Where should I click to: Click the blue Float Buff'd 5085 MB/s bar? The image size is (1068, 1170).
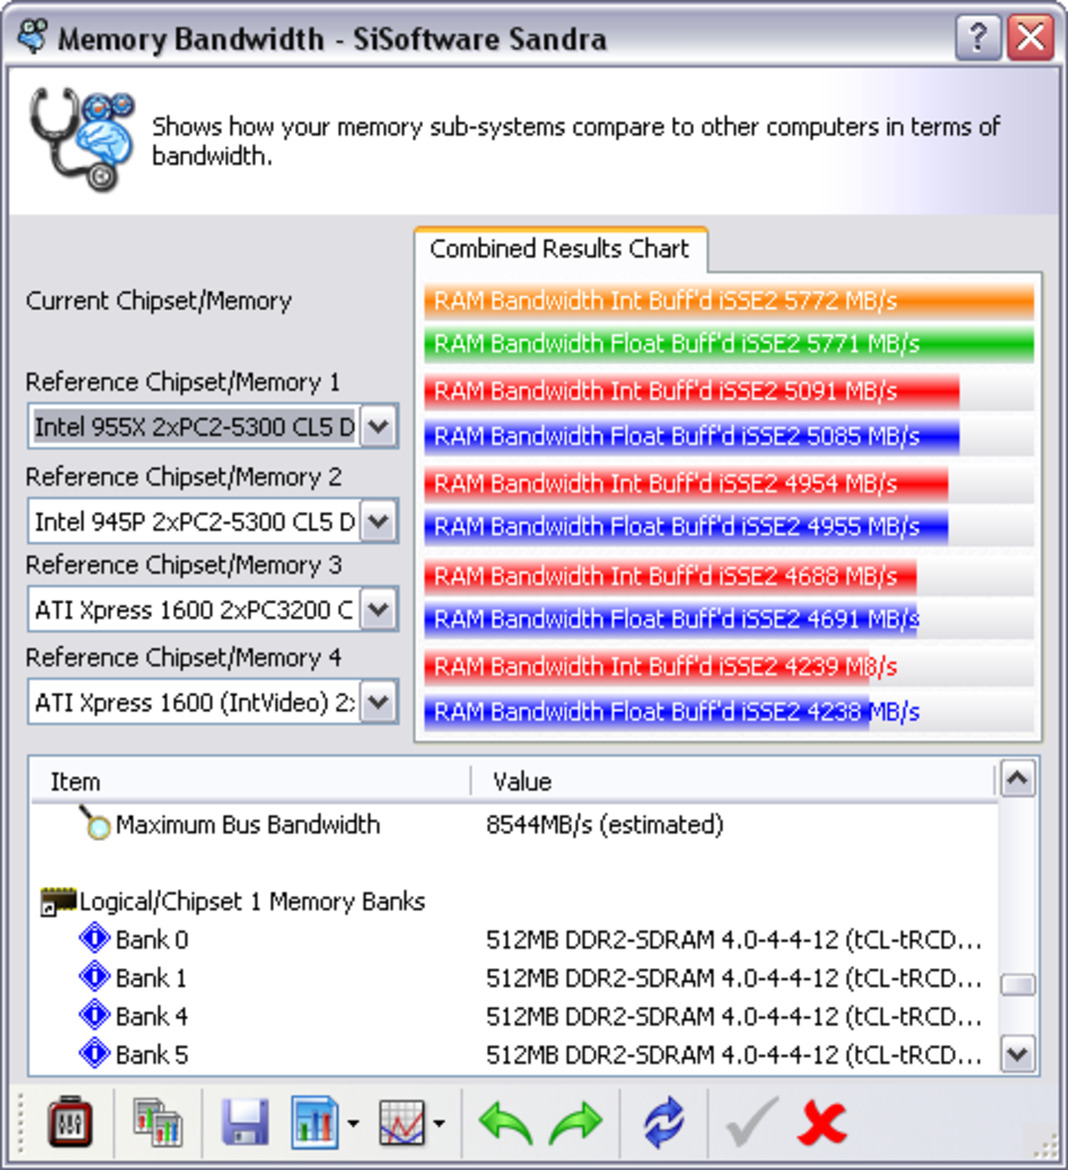692,436
